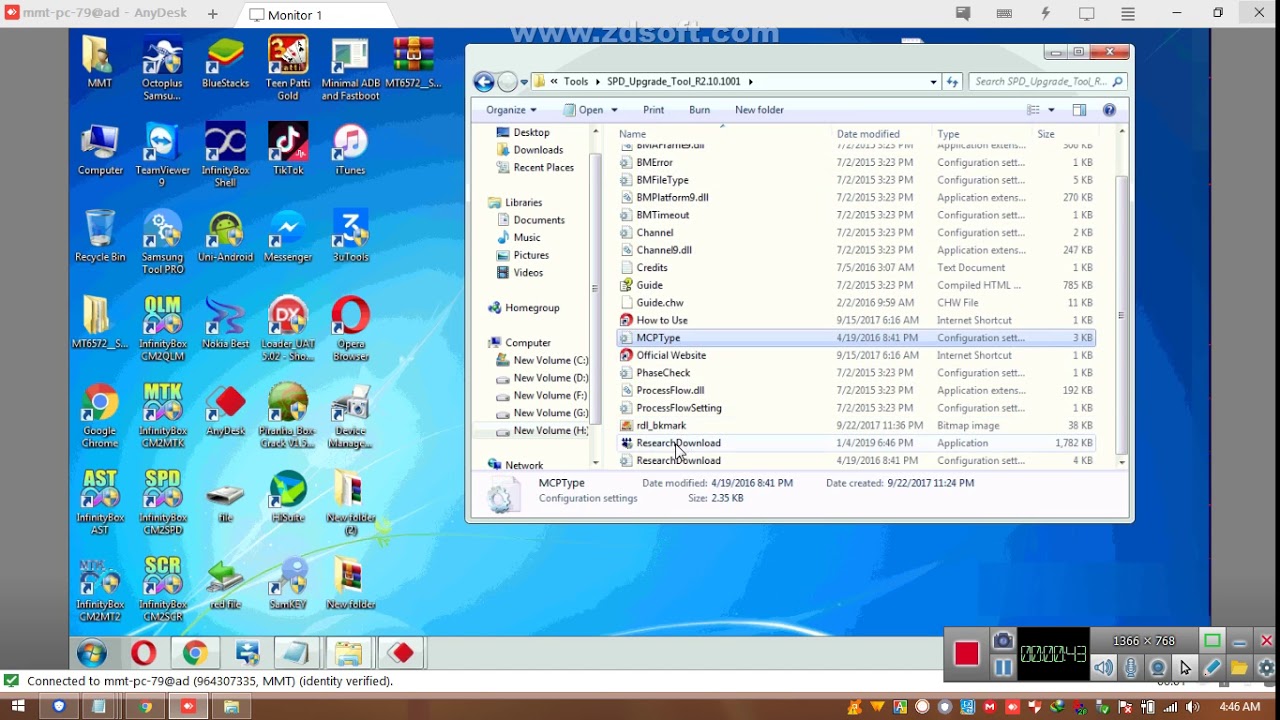Toggle webcam capture in the recorder
The image size is (1280, 720).
1158,668
